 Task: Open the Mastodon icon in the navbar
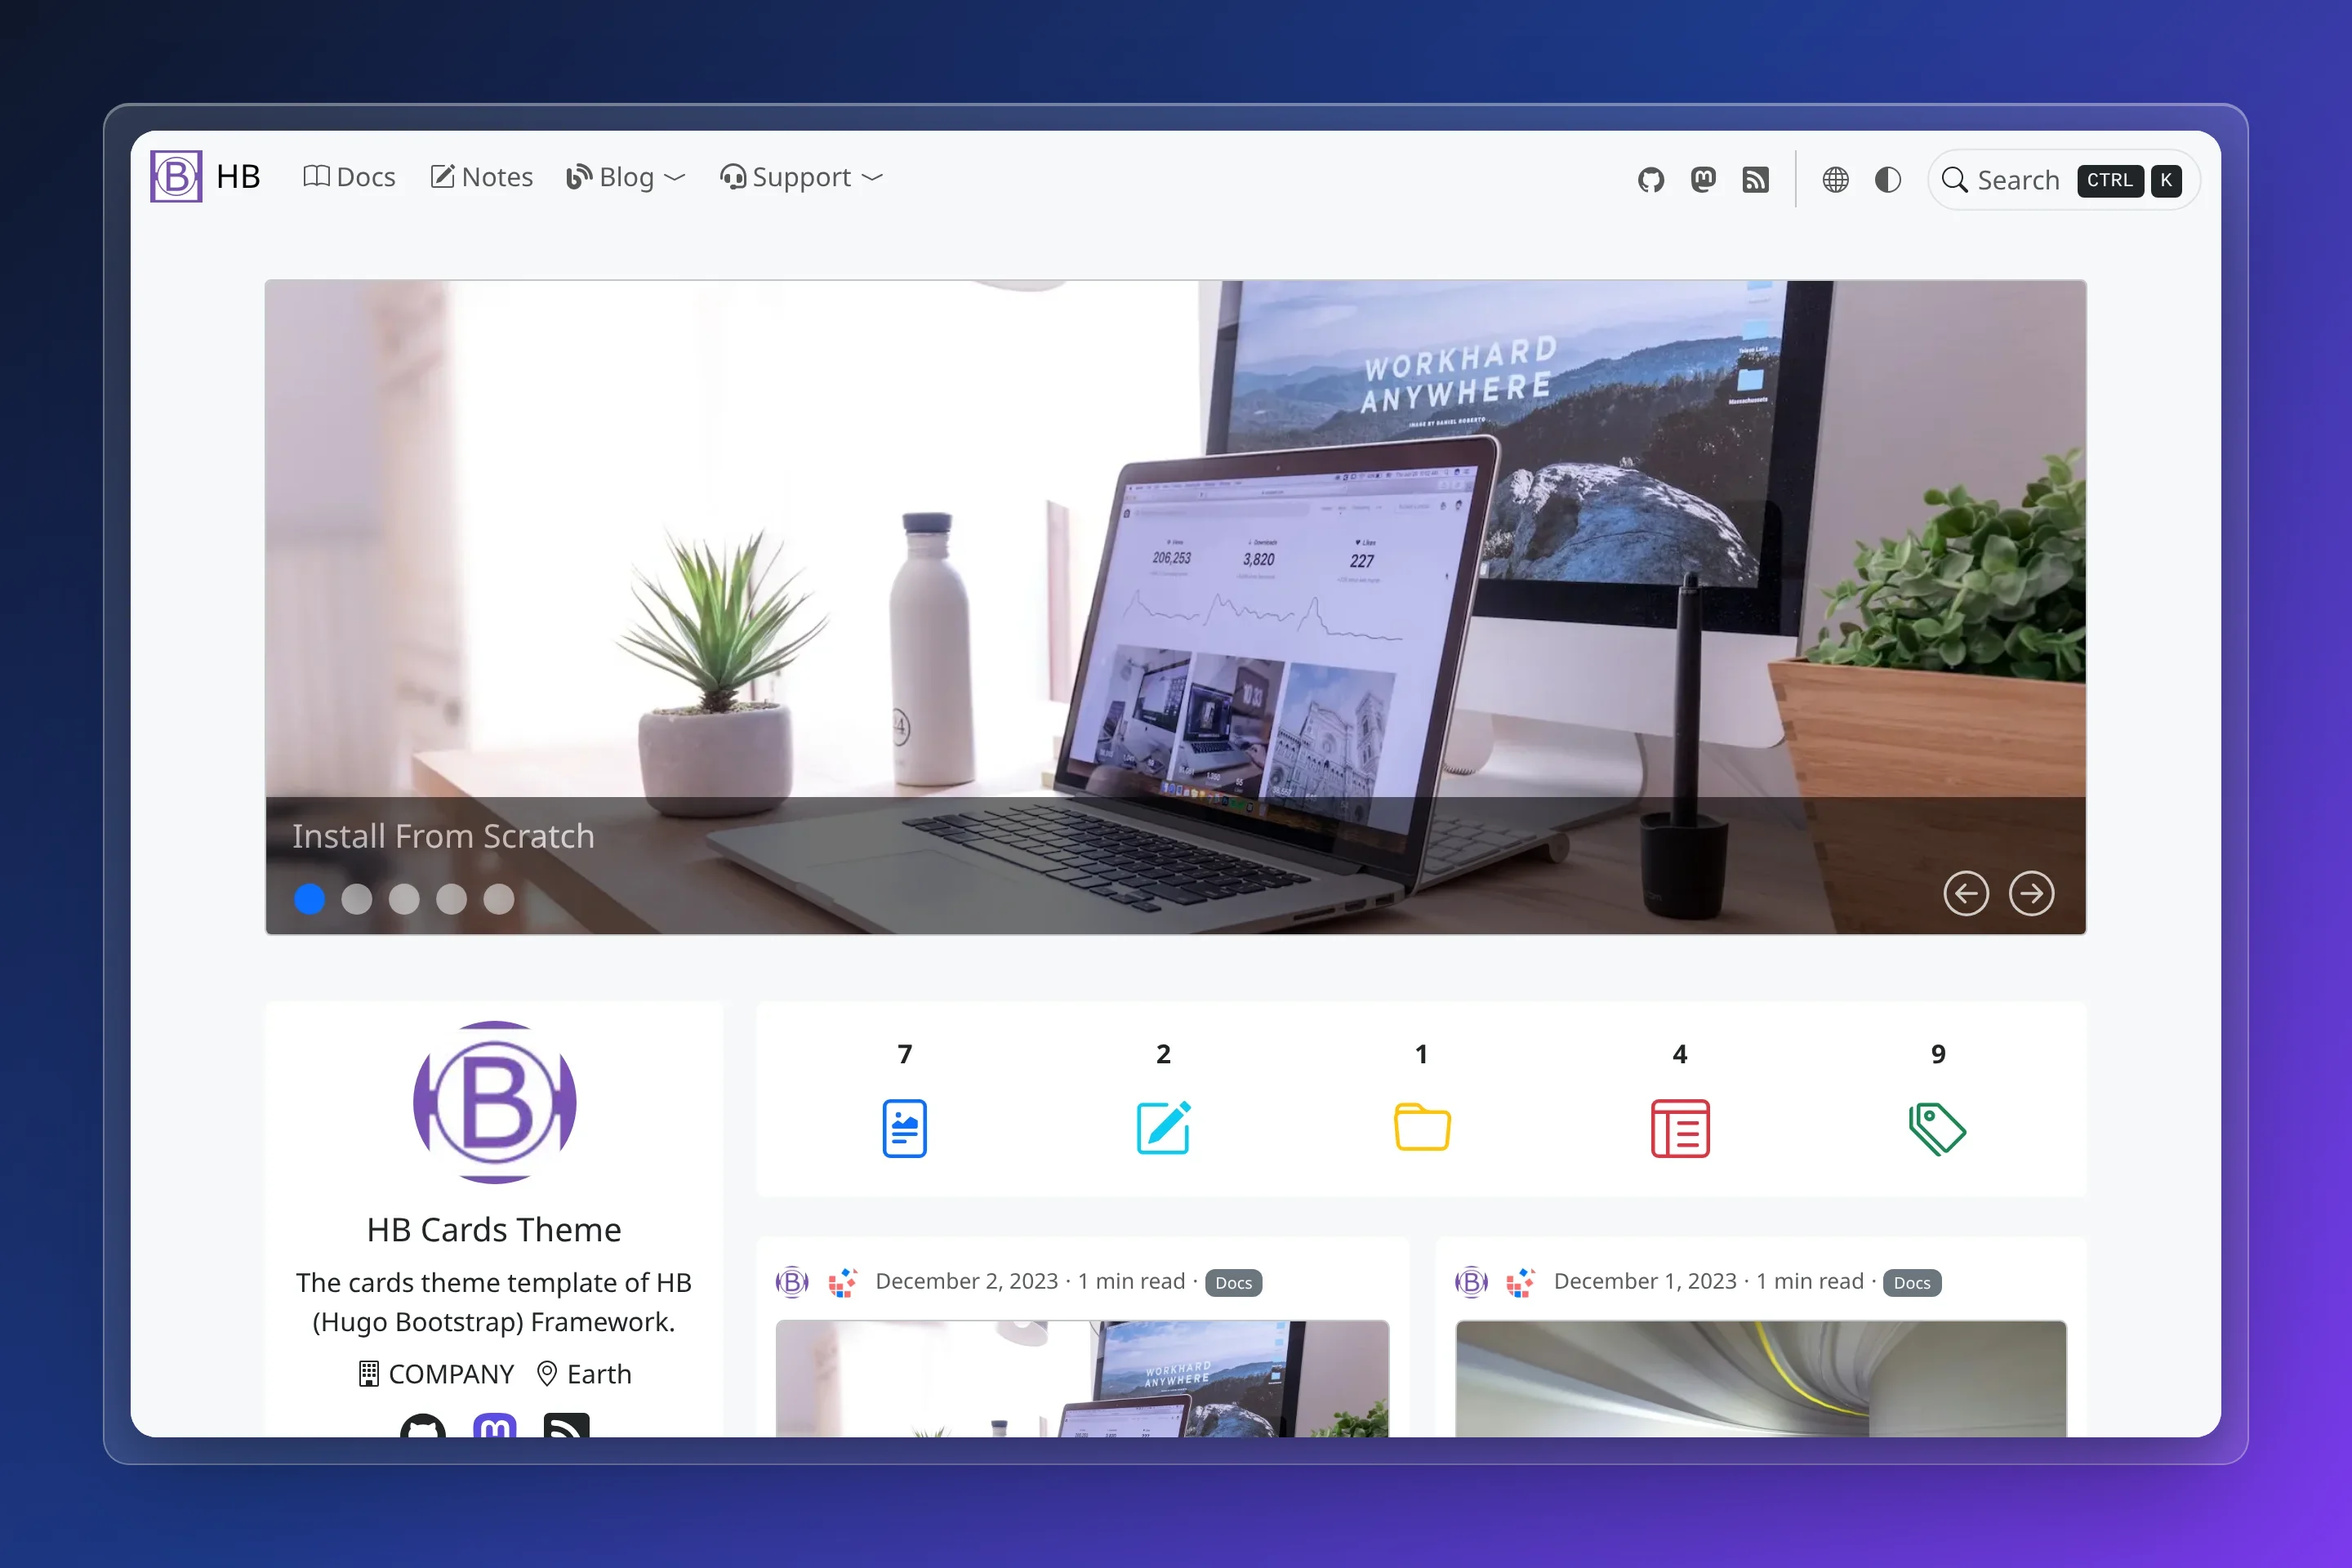(x=1703, y=180)
